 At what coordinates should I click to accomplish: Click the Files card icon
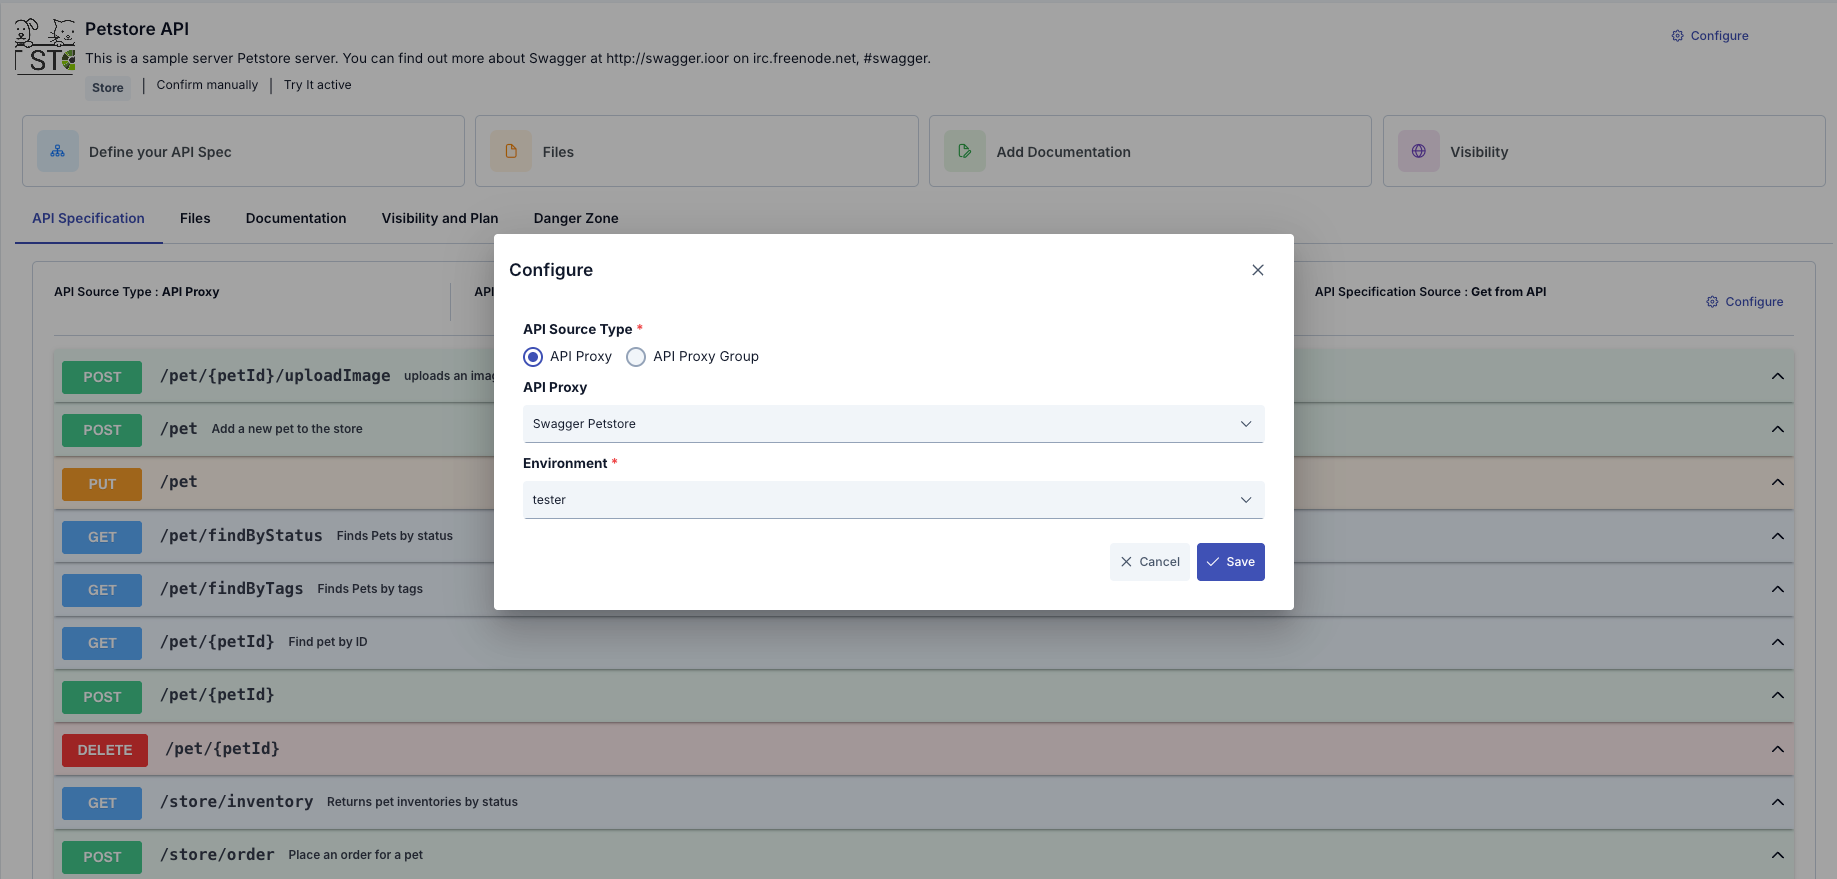click(x=511, y=151)
